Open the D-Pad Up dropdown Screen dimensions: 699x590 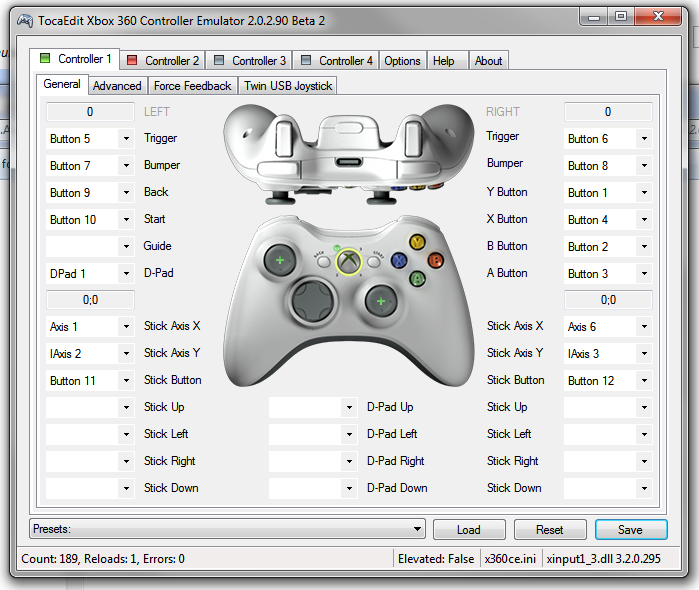pyautogui.click(x=313, y=407)
